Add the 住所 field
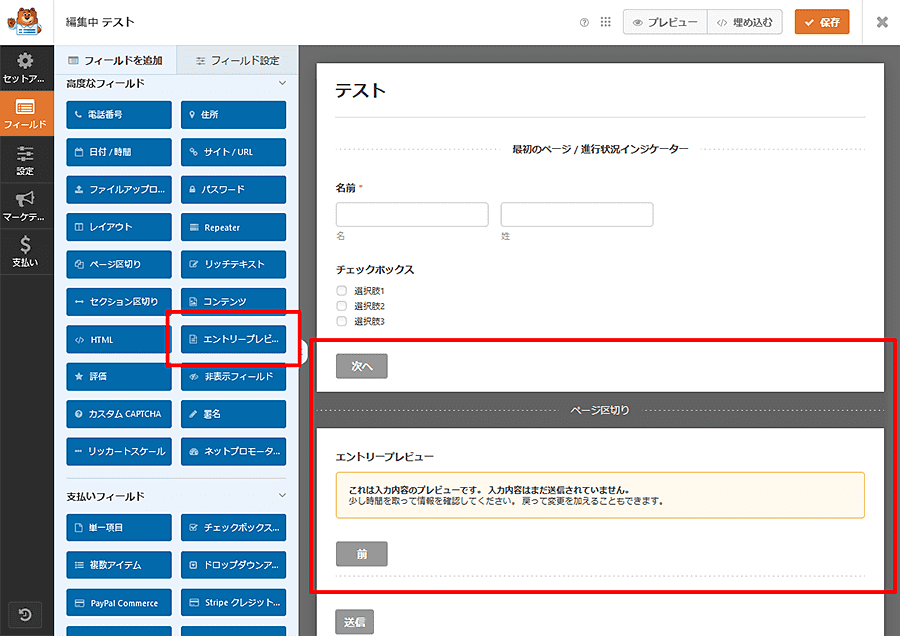 tap(233, 115)
